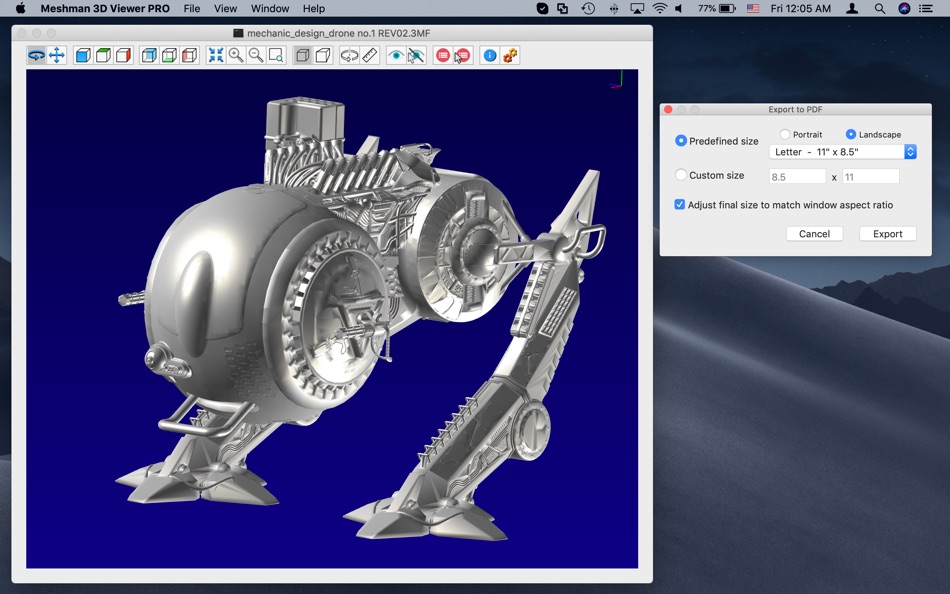Click the Export button
The height and width of the screenshot is (594, 950).
(x=887, y=234)
